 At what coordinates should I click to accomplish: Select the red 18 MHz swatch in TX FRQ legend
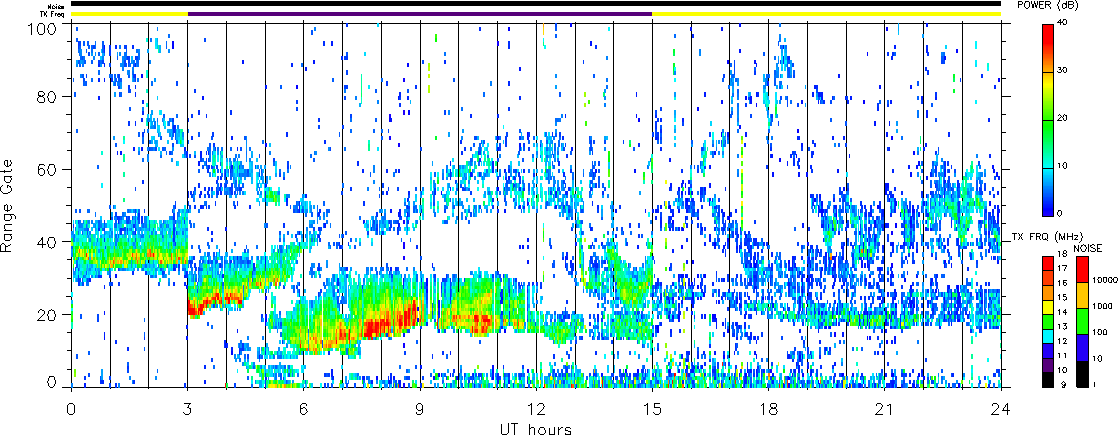tap(1047, 261)
